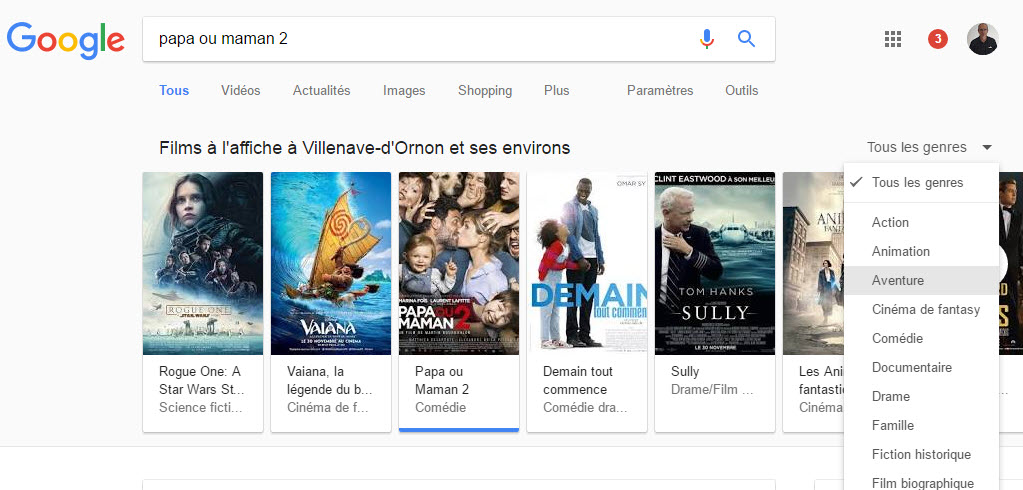This screenshot has width=1023, height=490.
Task: Choose Fiction historique genre
Action: point(921,454)
